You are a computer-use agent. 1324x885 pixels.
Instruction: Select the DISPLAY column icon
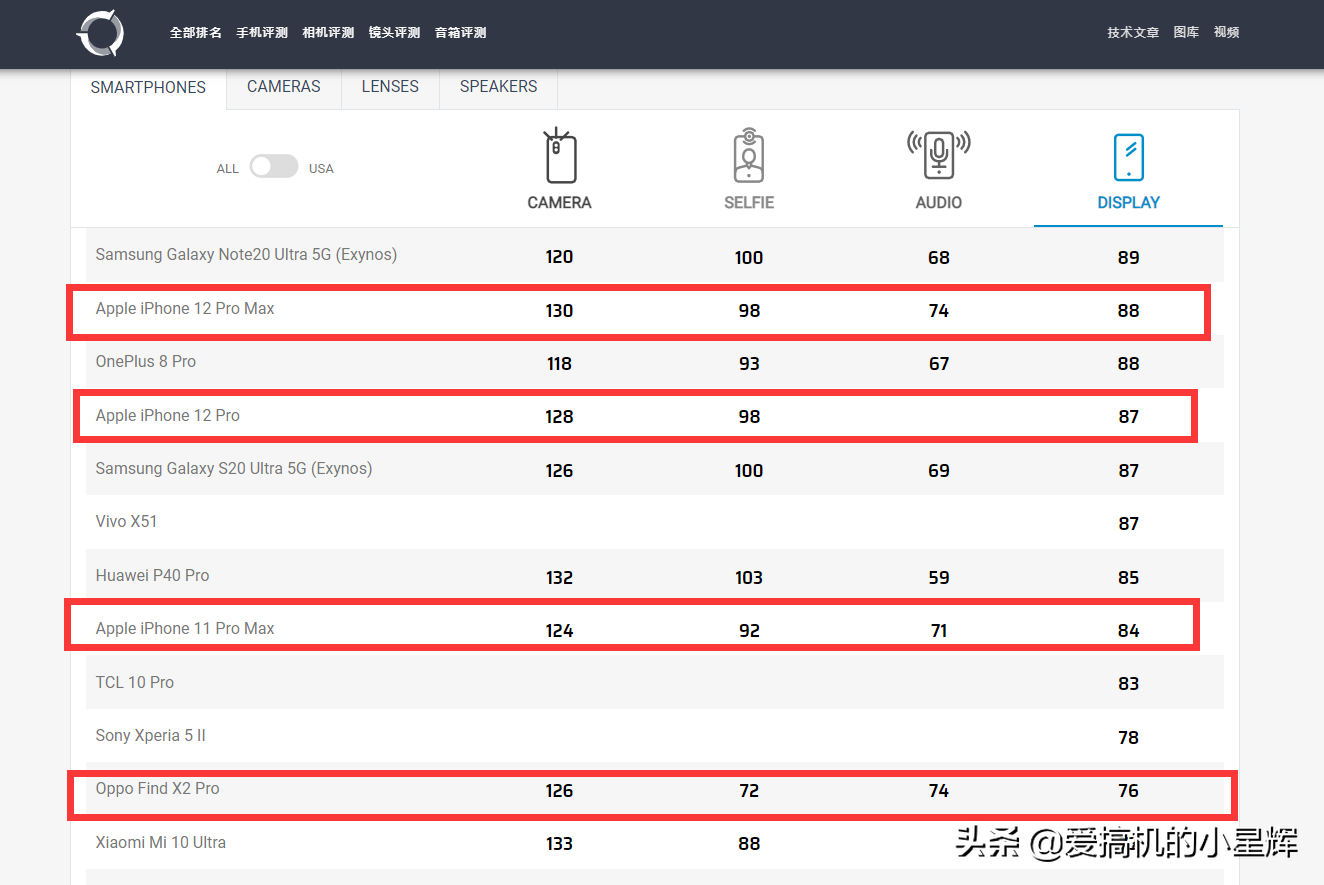pyautogui.click(x=1128, y=156)
